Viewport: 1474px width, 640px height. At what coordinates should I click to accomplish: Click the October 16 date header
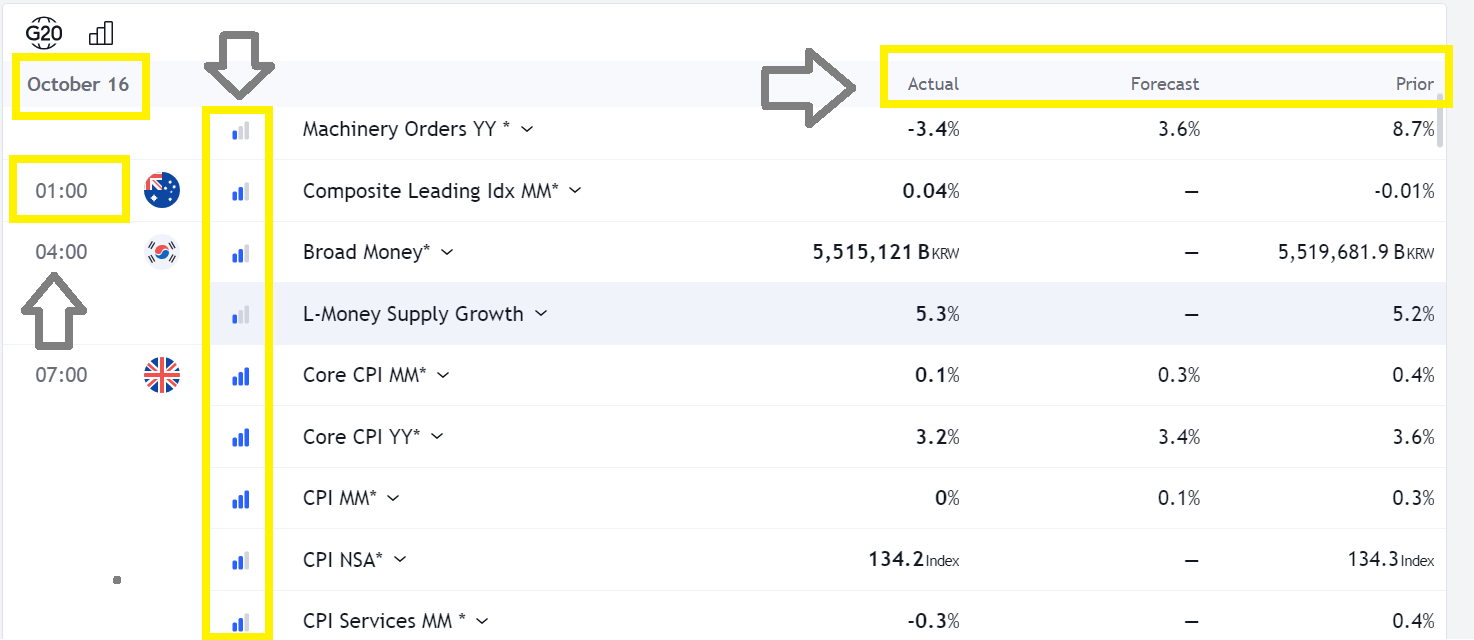pyautogui.click(x=78, y=84)
